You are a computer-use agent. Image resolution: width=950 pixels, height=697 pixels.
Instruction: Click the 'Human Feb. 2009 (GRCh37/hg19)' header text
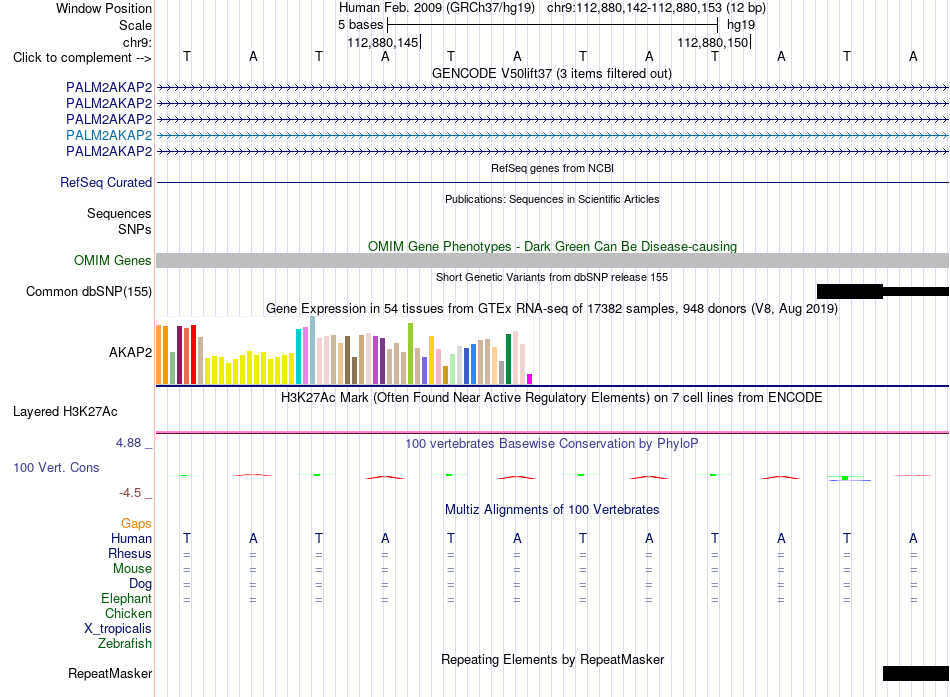(437, 8)
